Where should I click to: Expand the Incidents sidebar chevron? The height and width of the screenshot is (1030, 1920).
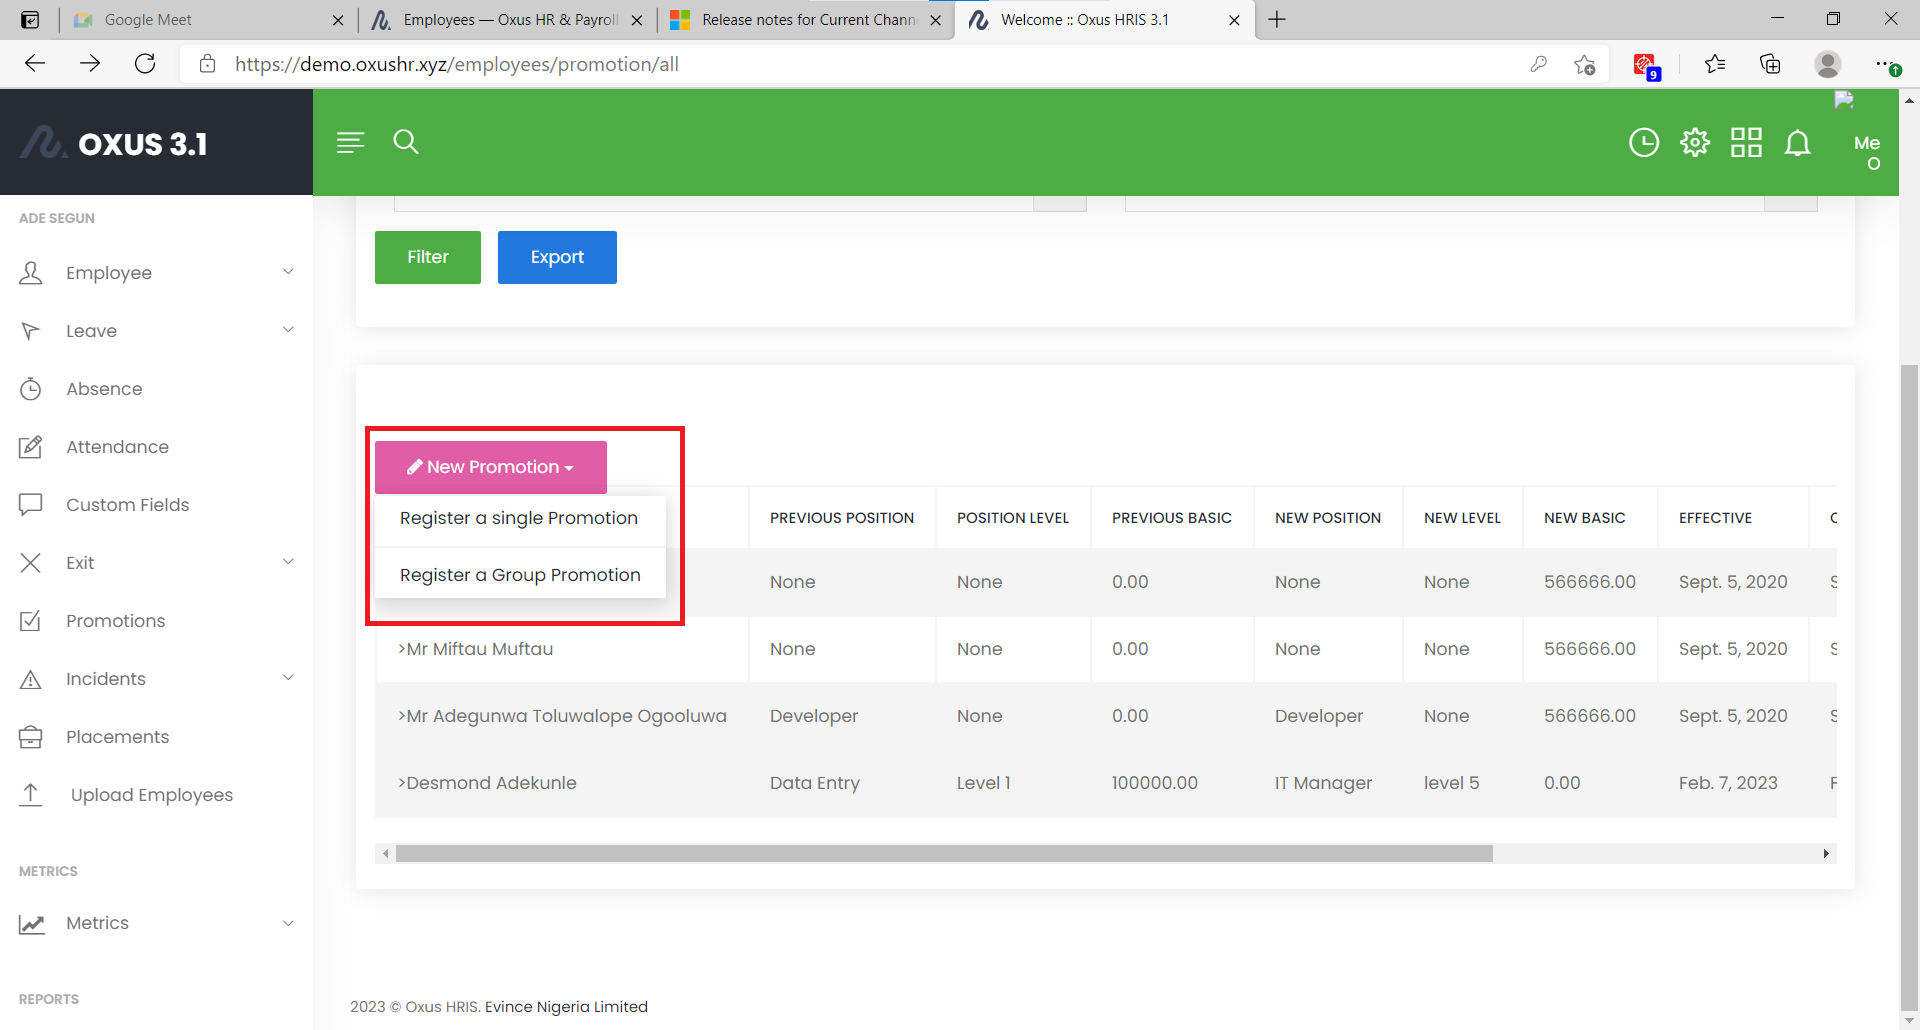click(288, 678)
